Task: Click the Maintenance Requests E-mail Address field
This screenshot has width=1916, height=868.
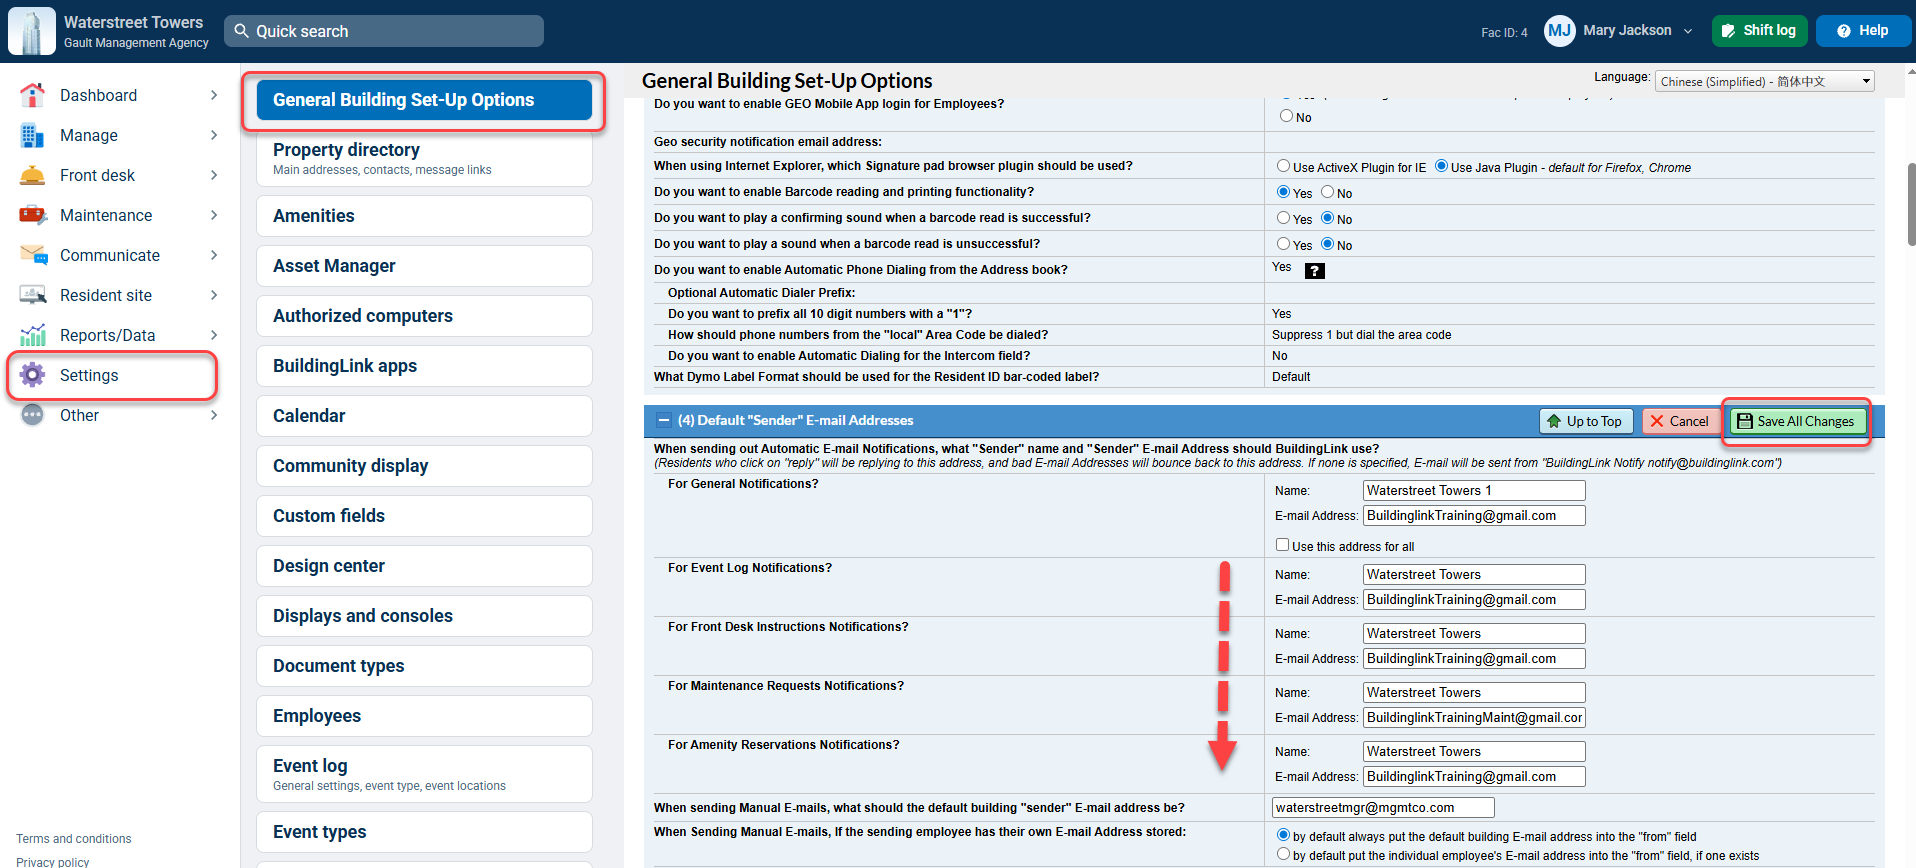Action: (x=1474, y=717)
